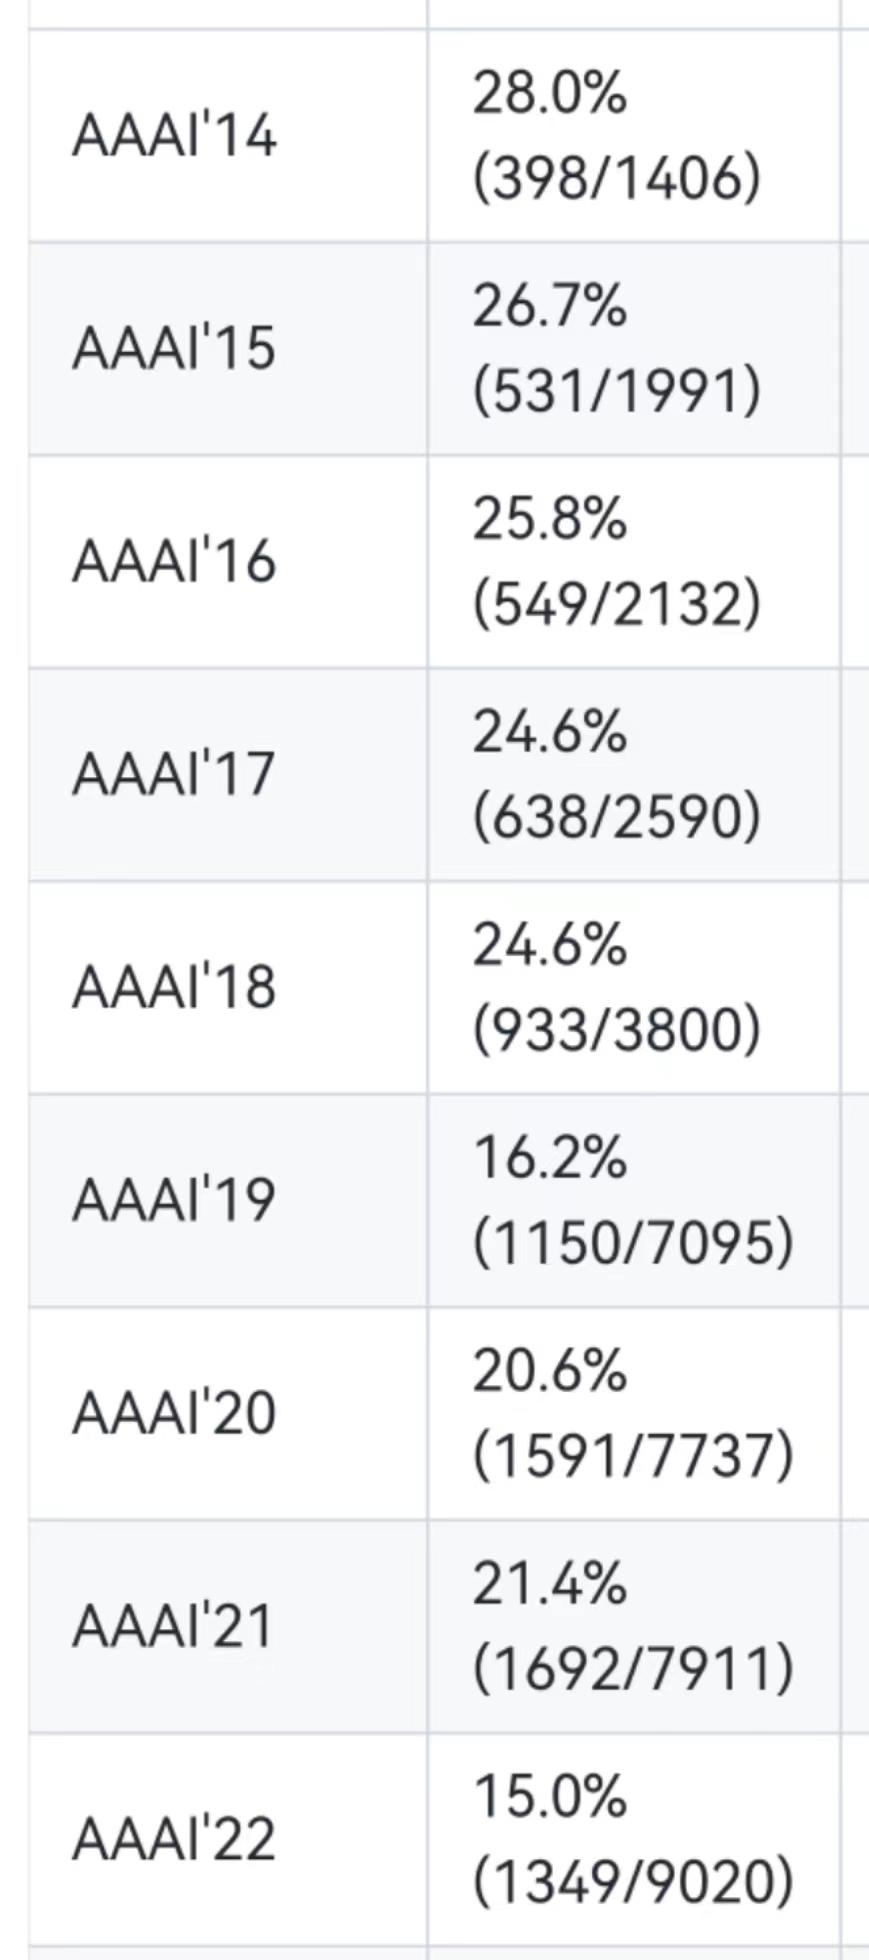Select the AAAI'21 row label
The image size is (869, 1960).
point(174,1626)
